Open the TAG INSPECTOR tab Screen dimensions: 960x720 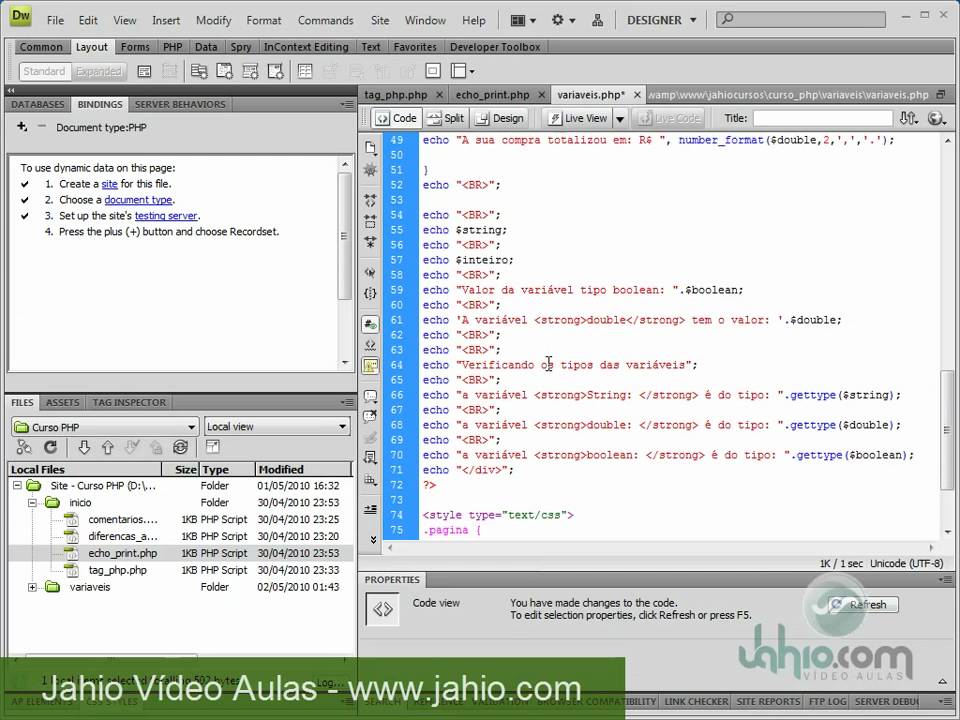129,402
